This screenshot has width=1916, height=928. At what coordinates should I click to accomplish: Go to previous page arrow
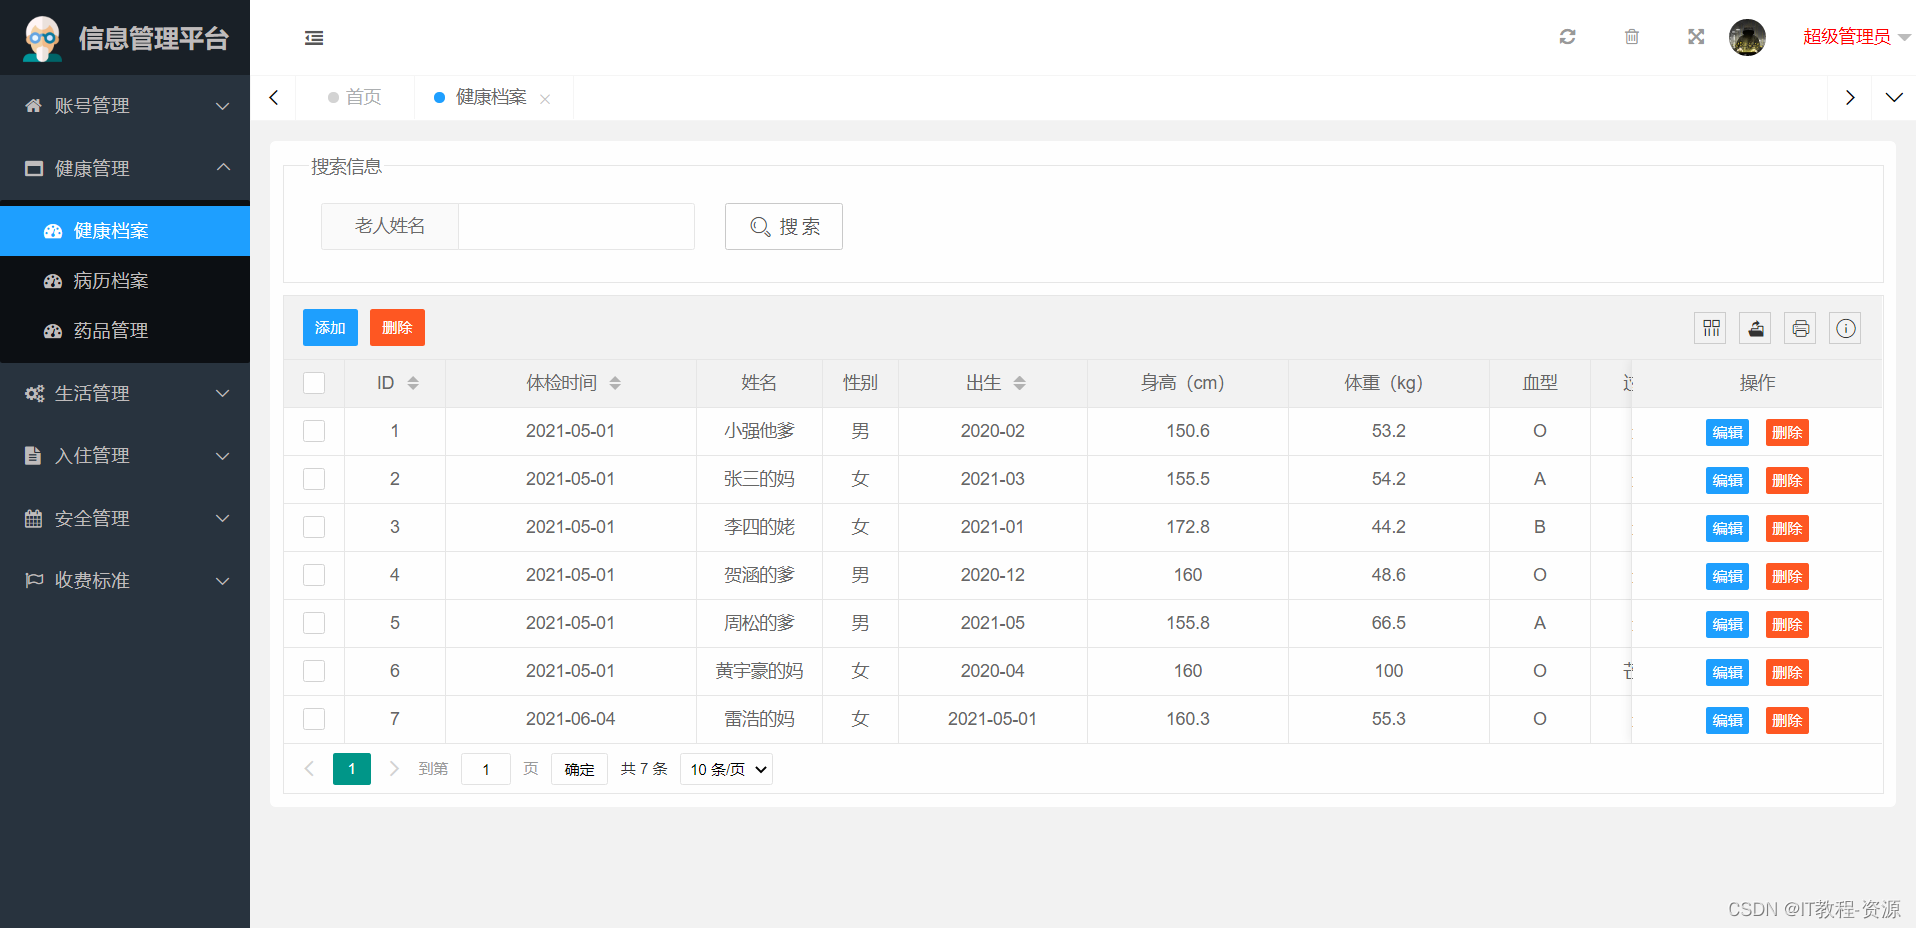click(x=309, y=768)
